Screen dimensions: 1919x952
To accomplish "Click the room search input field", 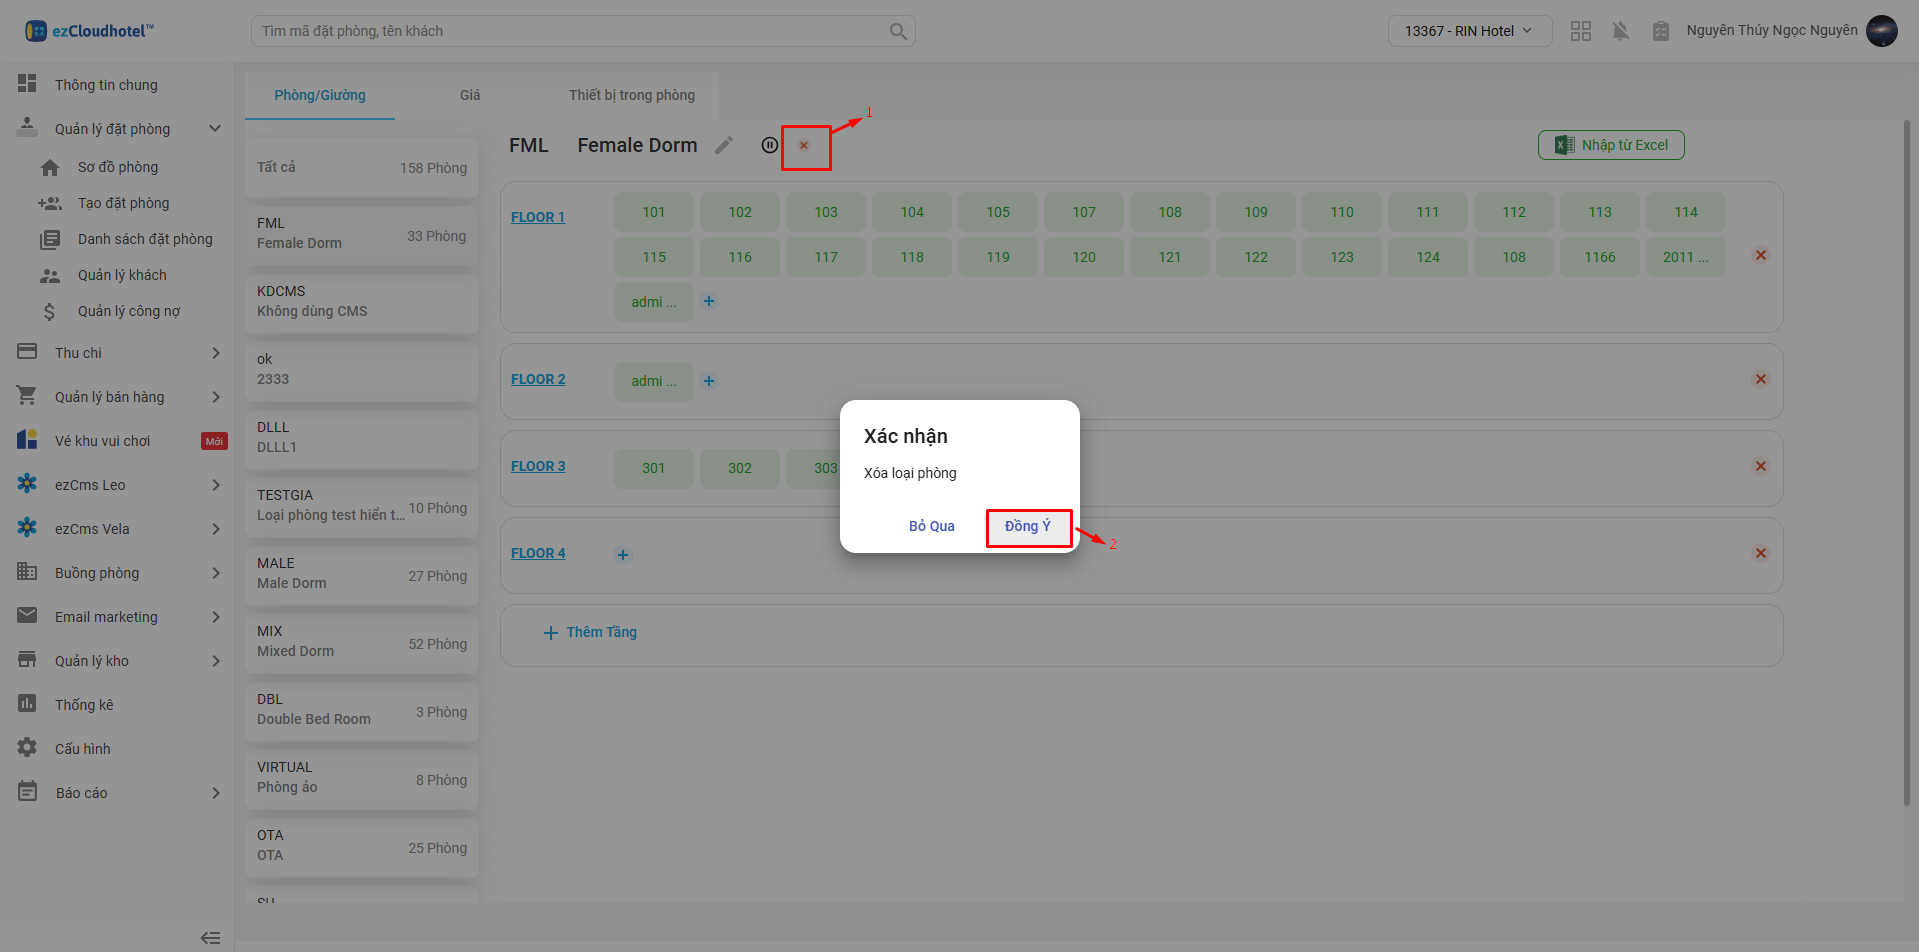I will 570,31.
